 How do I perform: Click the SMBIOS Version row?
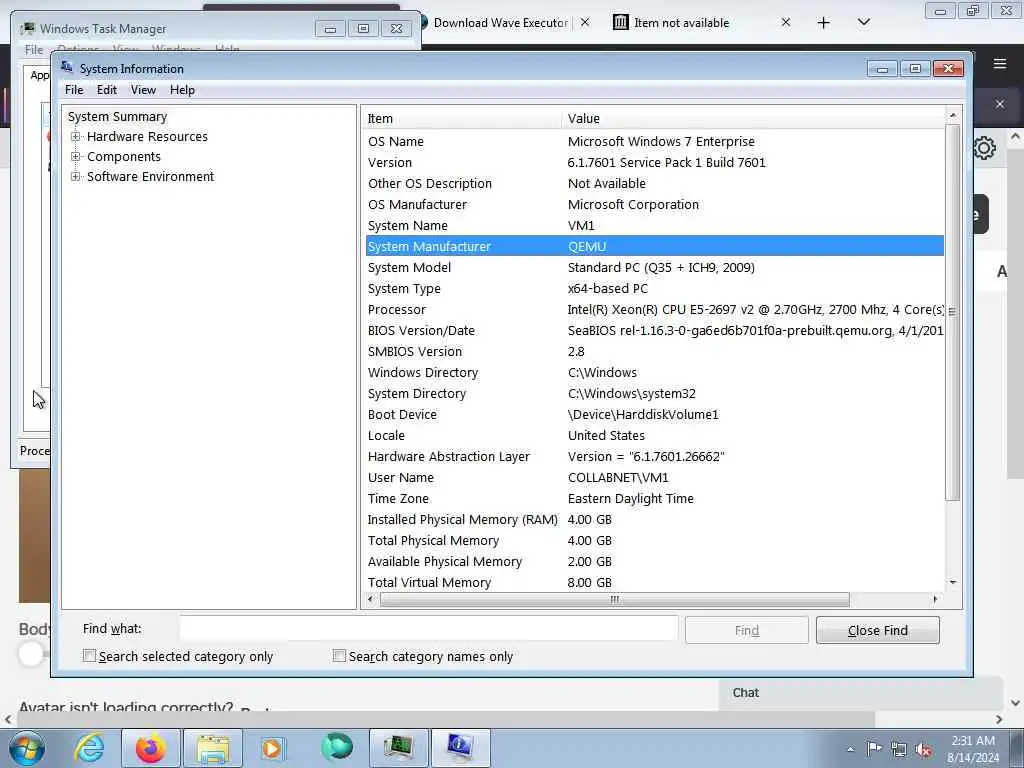(x=655, y=351)
